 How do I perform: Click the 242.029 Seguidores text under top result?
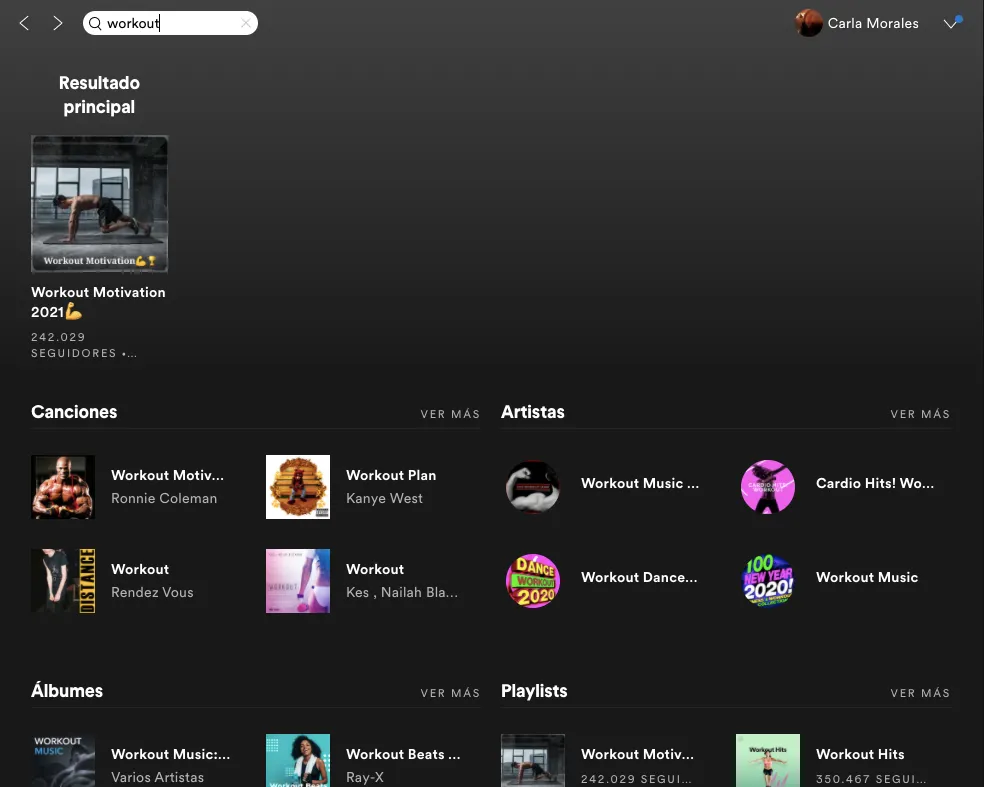click(x=83, y=345)
